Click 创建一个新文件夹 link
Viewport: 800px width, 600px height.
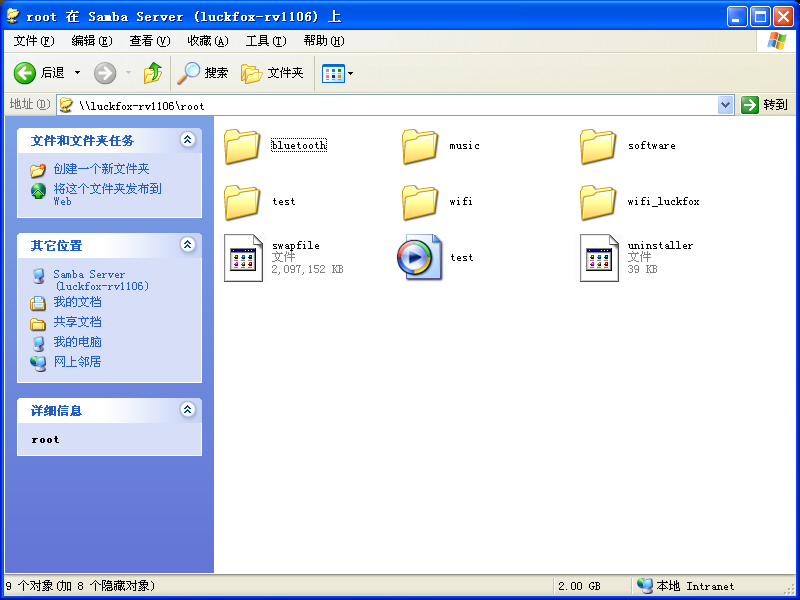(102, 169)
